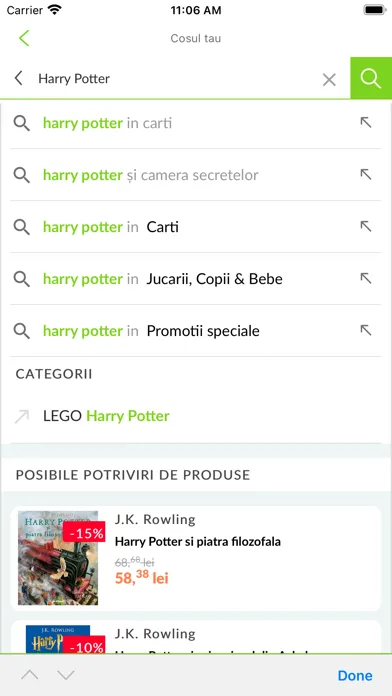The height and width of the screenshot is (696, 392).
Task: Tap fill arrow for 'camera secretelor' suggestion
Action: (x=365, y=174)
